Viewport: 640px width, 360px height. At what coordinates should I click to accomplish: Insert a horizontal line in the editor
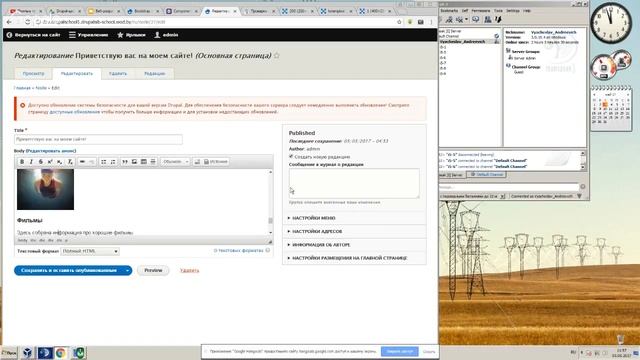click(x=153, y=162)
